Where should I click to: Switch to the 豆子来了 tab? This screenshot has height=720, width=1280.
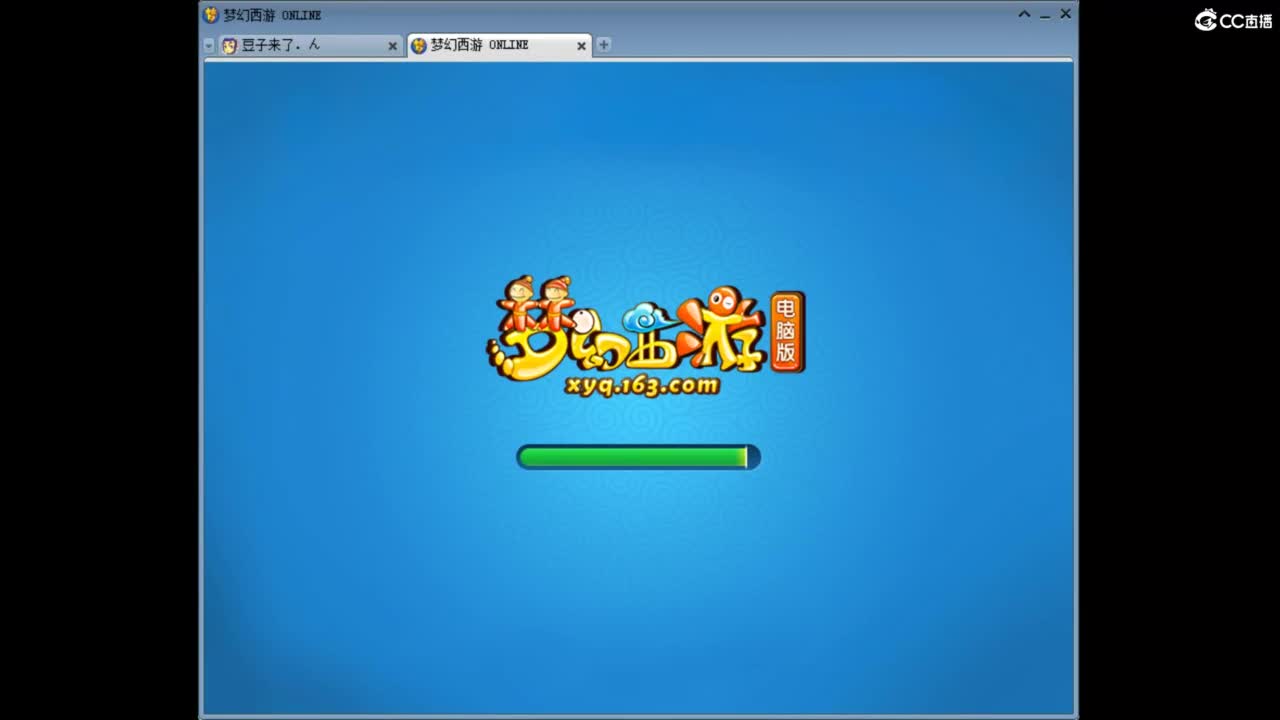pyautogui.click(x=310, y=45)
